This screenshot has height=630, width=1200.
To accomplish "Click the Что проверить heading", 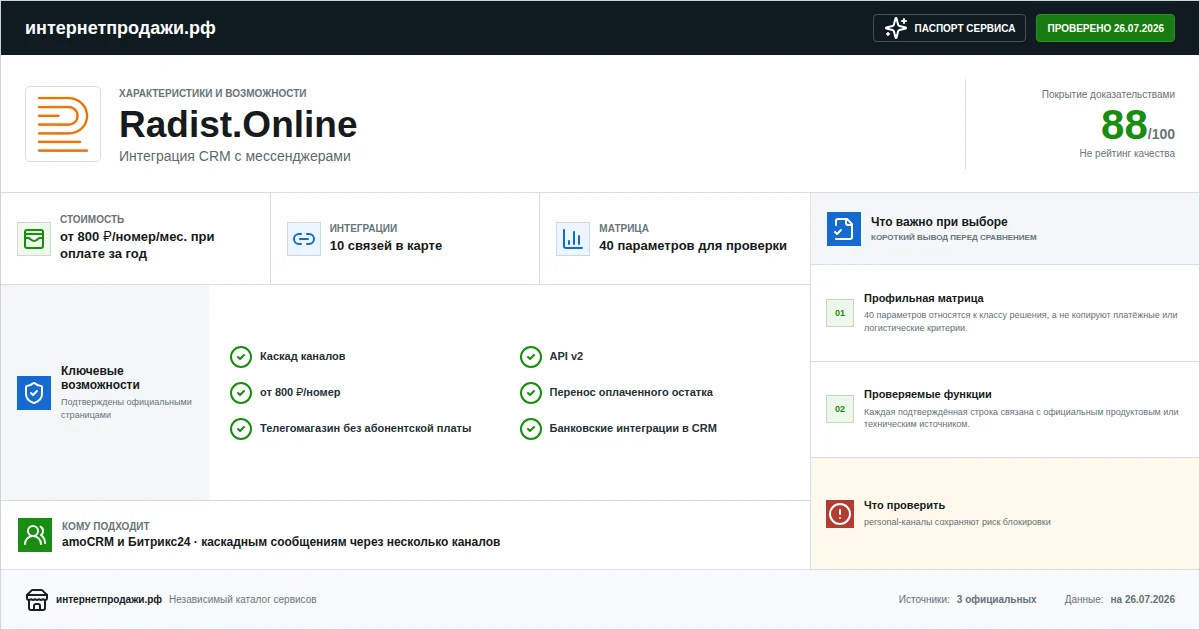I will tap(904, 505).
